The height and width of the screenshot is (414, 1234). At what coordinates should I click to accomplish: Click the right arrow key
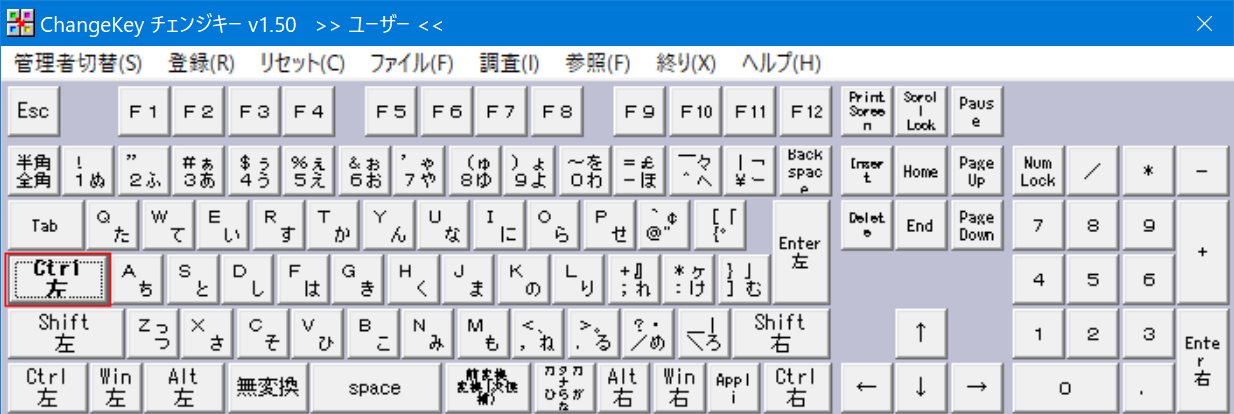point(975,387)
